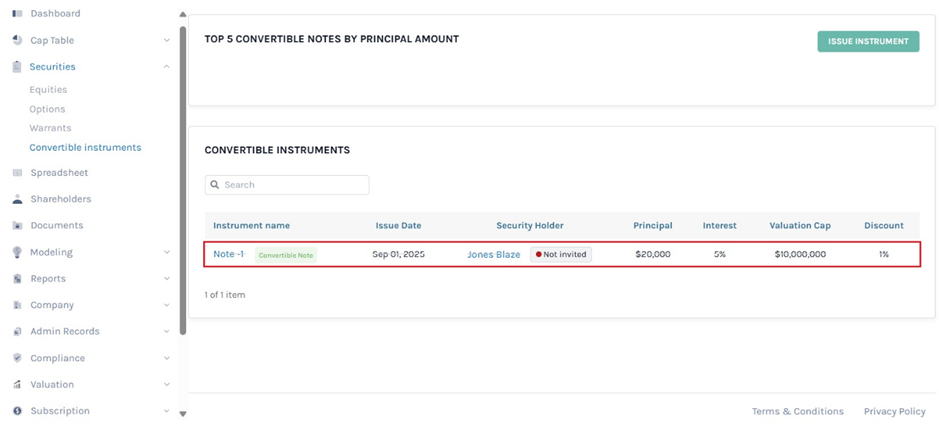
Task: Click the Documents icon in sidebar
Action: pos(17,226)
